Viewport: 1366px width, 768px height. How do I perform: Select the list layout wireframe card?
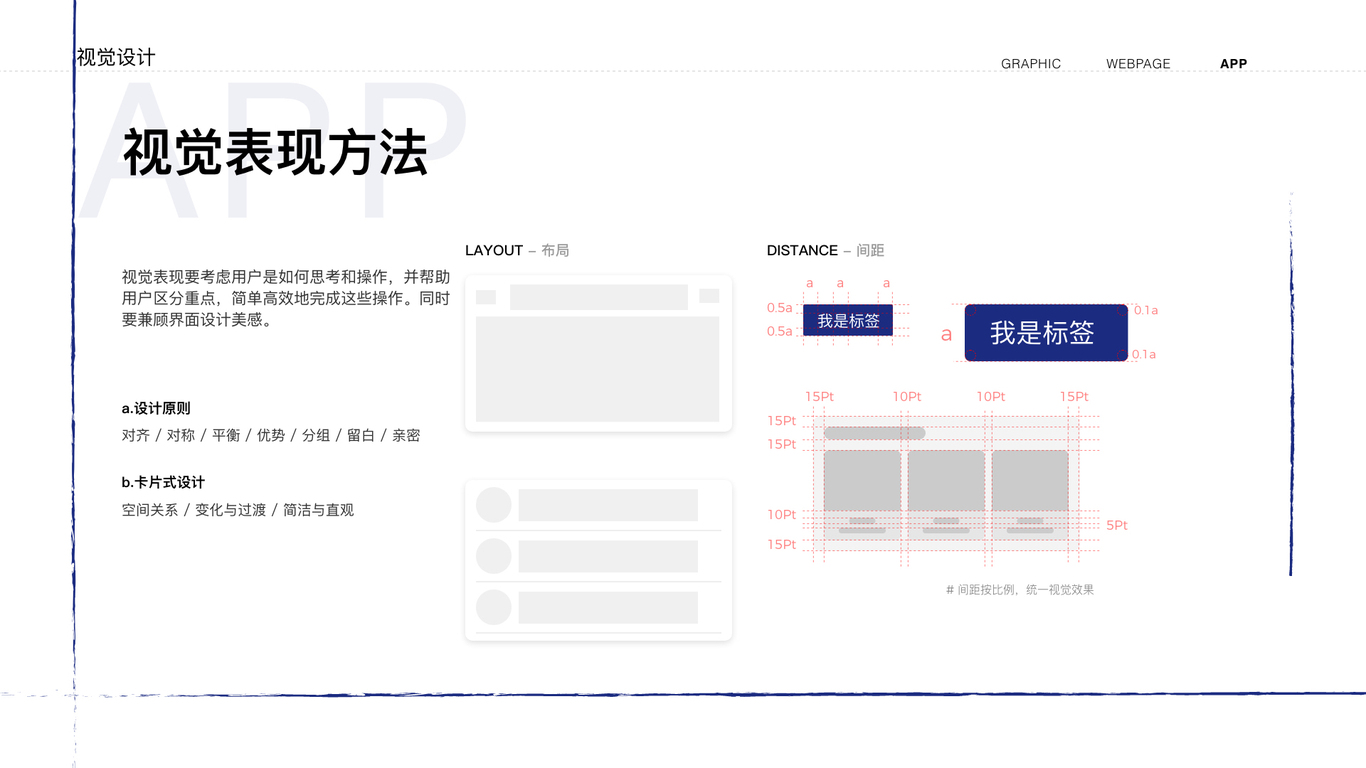[598, 560]
